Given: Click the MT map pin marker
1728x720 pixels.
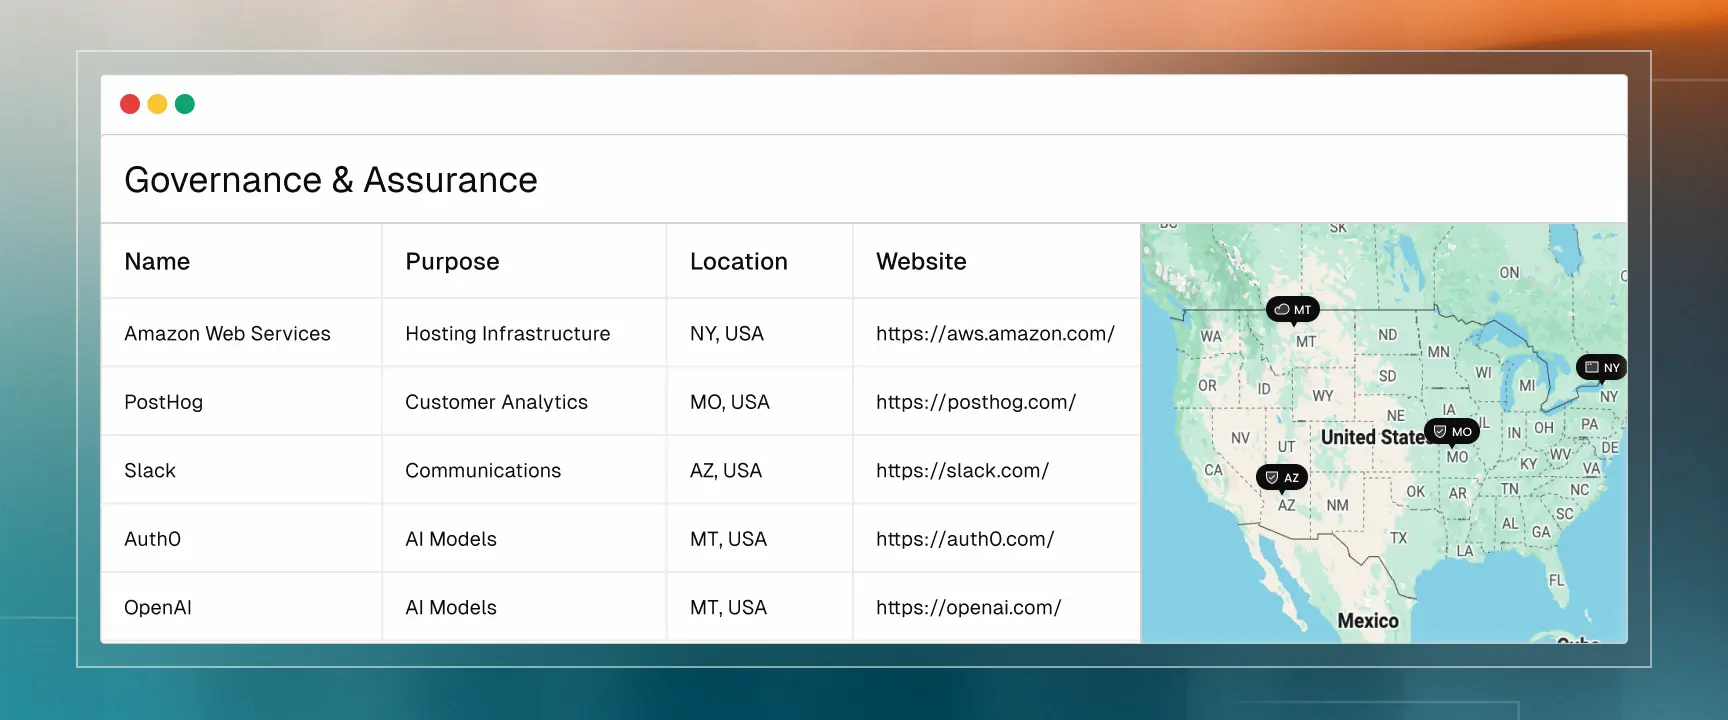Looking at the screenshot, I should click(x=1293, y=310).
